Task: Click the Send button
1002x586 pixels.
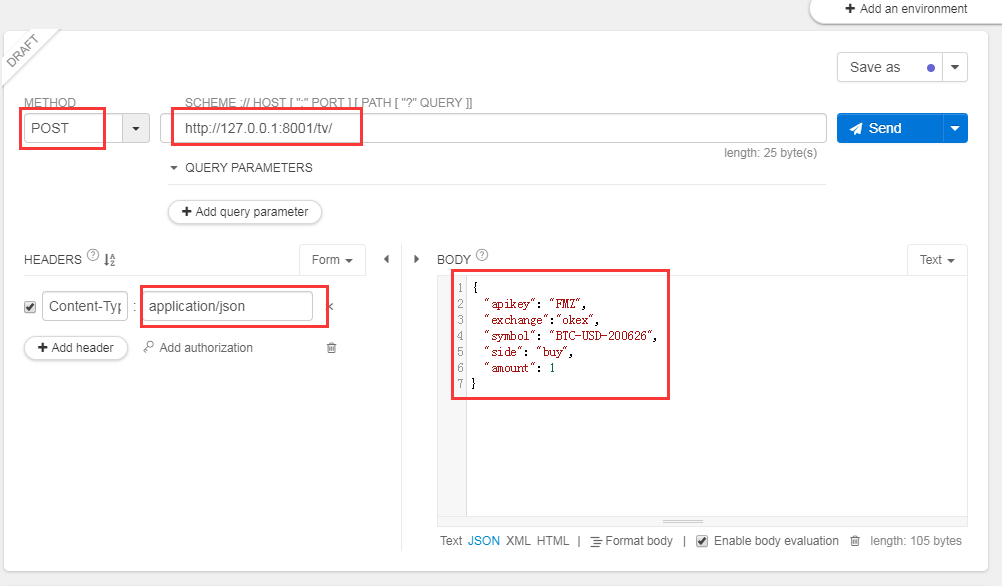Action: point(890,128)
